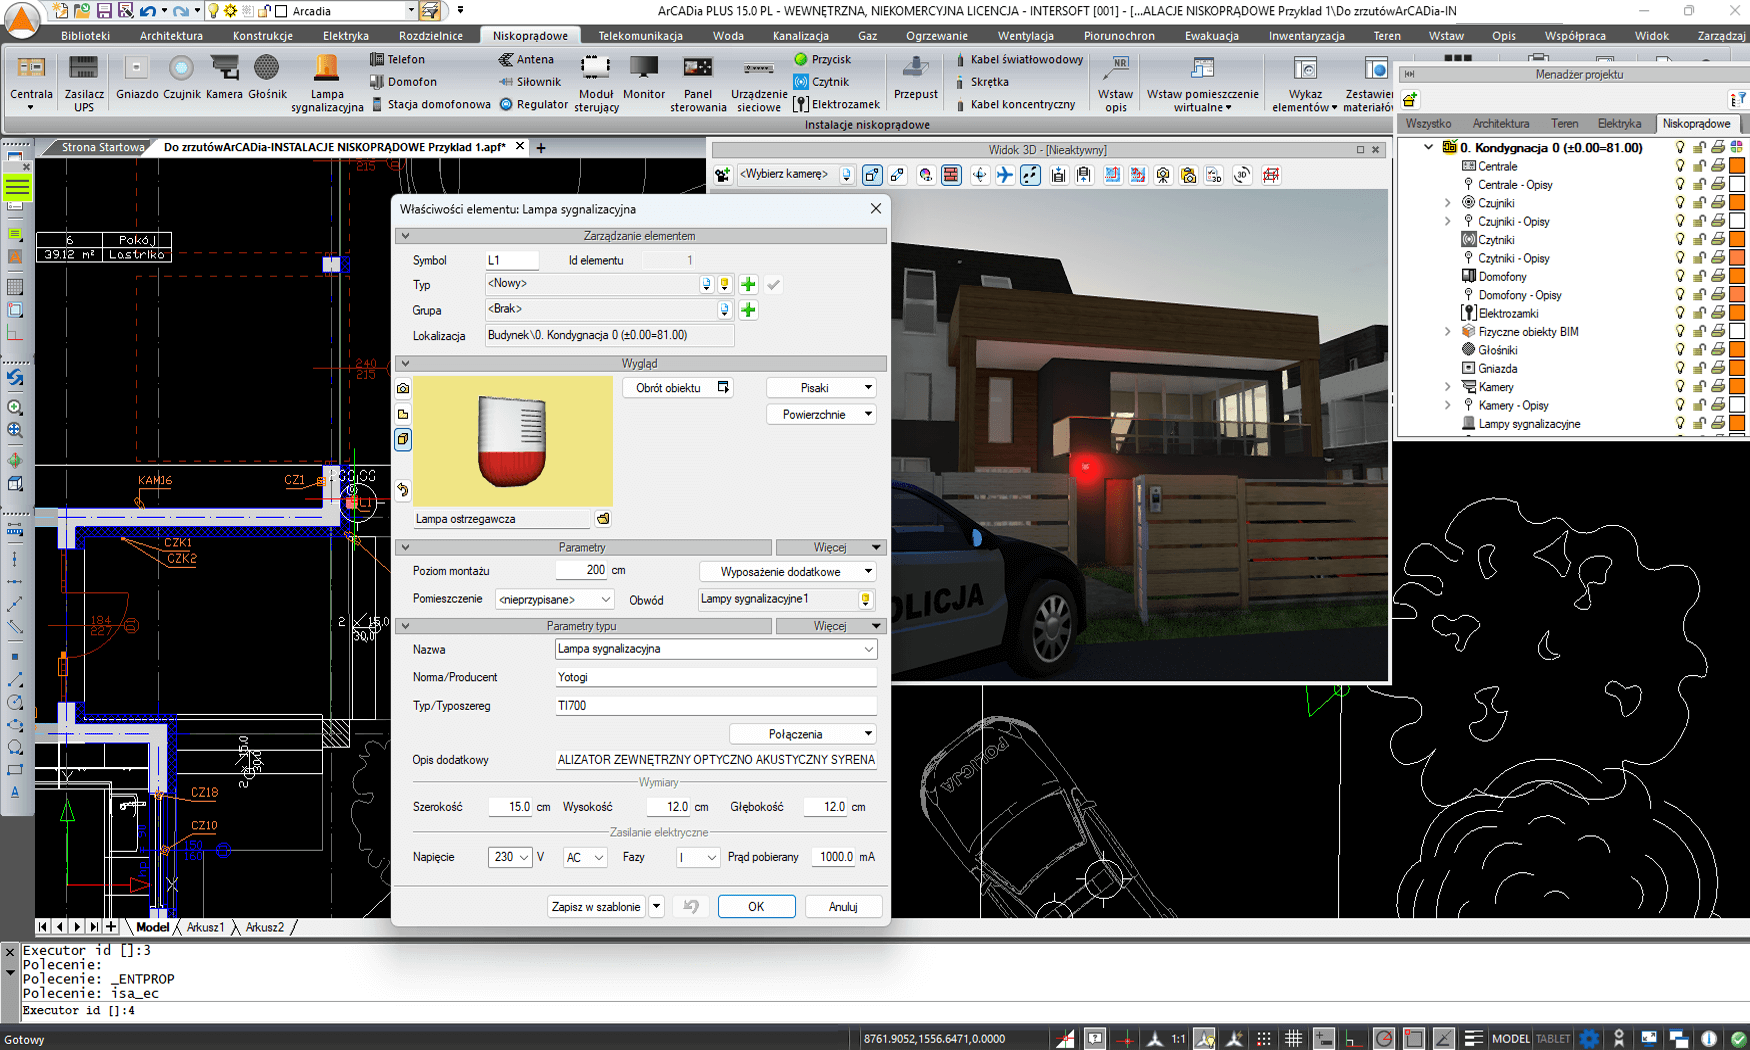This screenshot has width=1750, height=1050.
Task: Click the Wstaw opis tool
Action: [x=1116, y=83]
